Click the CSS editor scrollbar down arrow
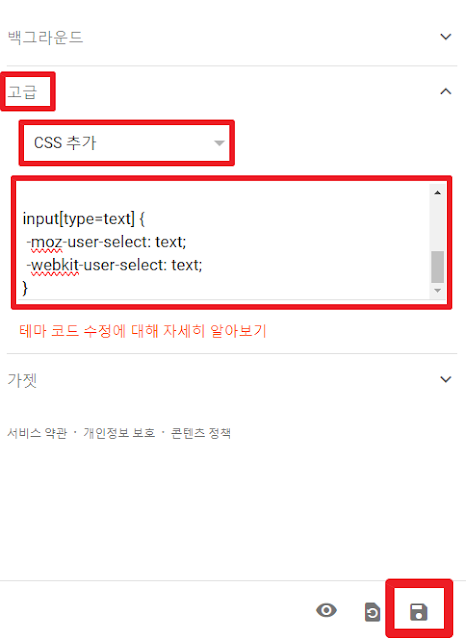Image resolution: width=466 pixels, height=639 pixels. click(437, 291)
